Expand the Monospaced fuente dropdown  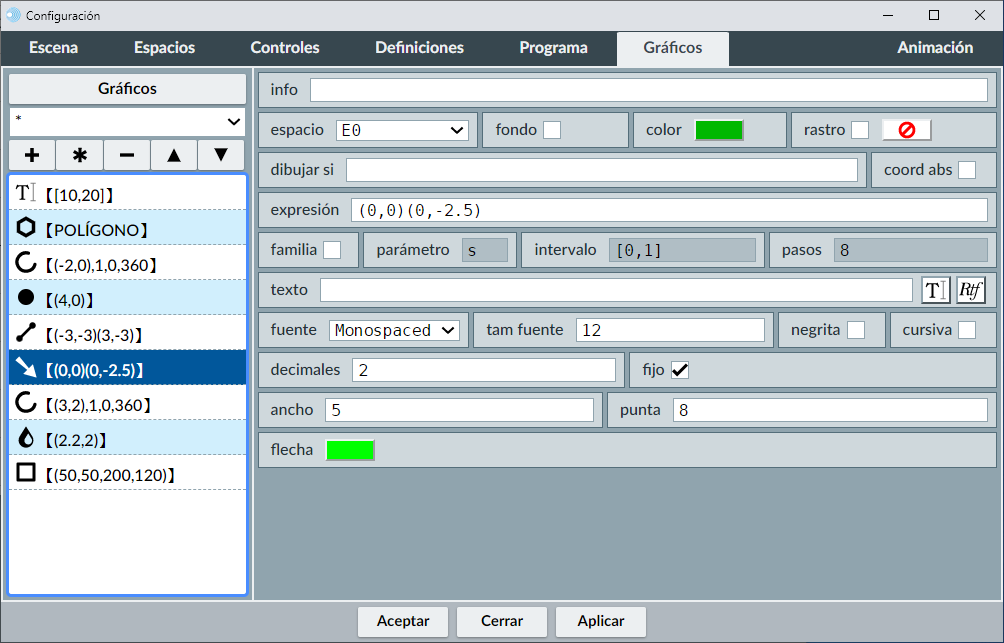click(394, 330)
